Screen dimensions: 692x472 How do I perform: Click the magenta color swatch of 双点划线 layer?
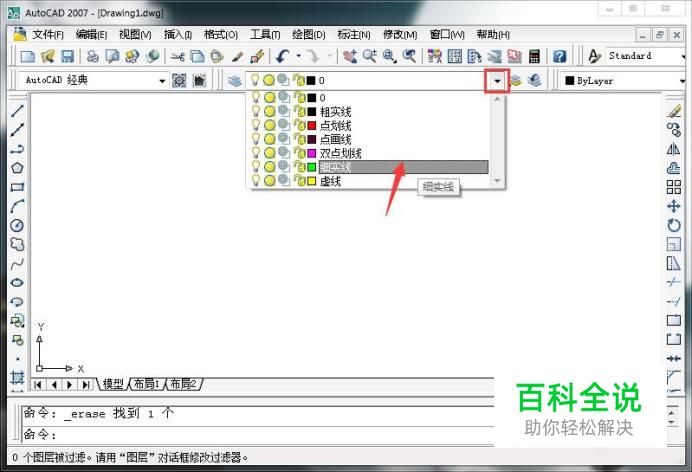pos(312,153)
